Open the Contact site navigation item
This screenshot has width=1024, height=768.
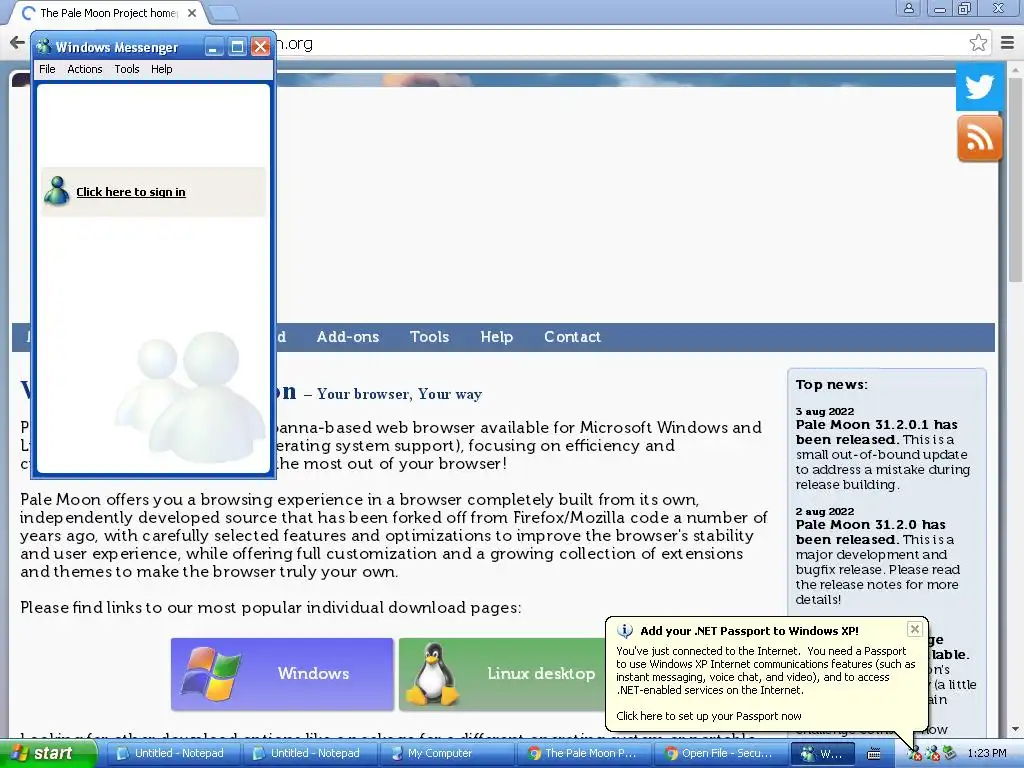(572, 337)
